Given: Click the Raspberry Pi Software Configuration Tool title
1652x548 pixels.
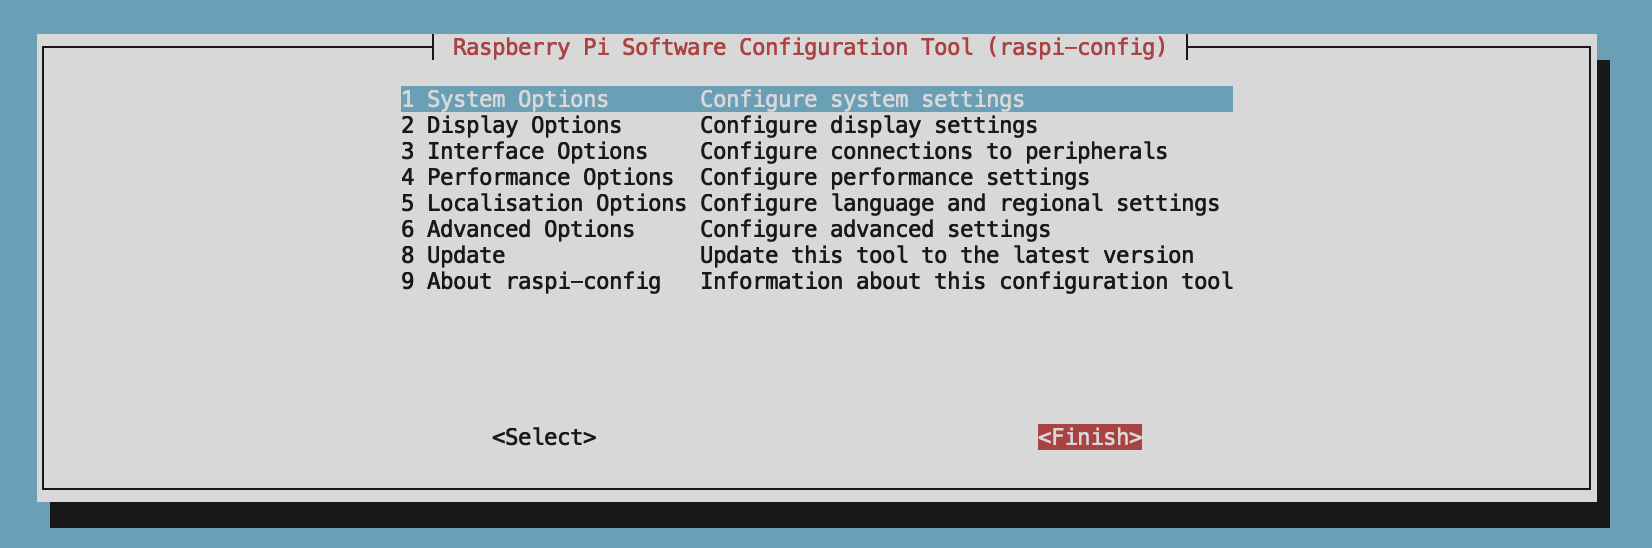Looking at the screenshot, I should [810, 48].
